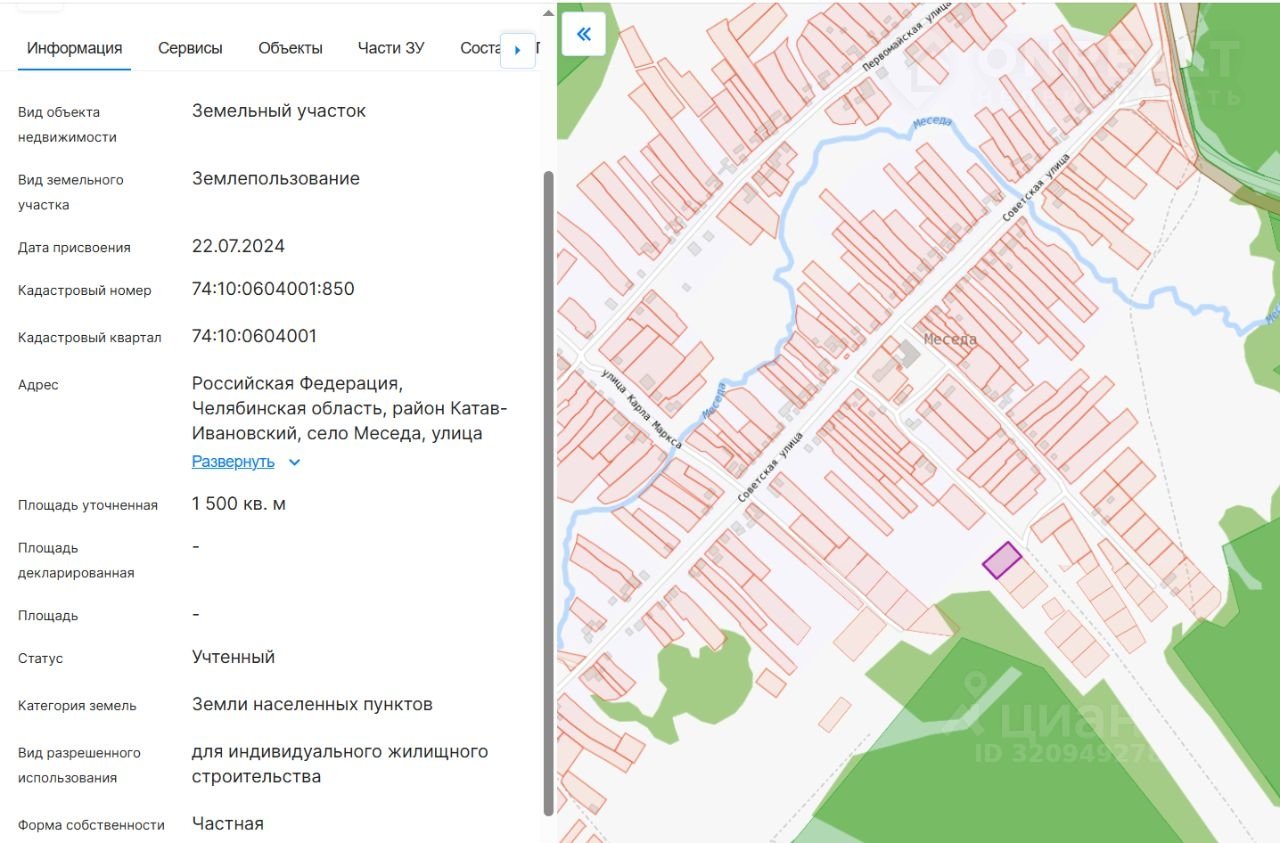Click the Меседа village label on map
Screen dimensions: 1280x843
[950, 339]
